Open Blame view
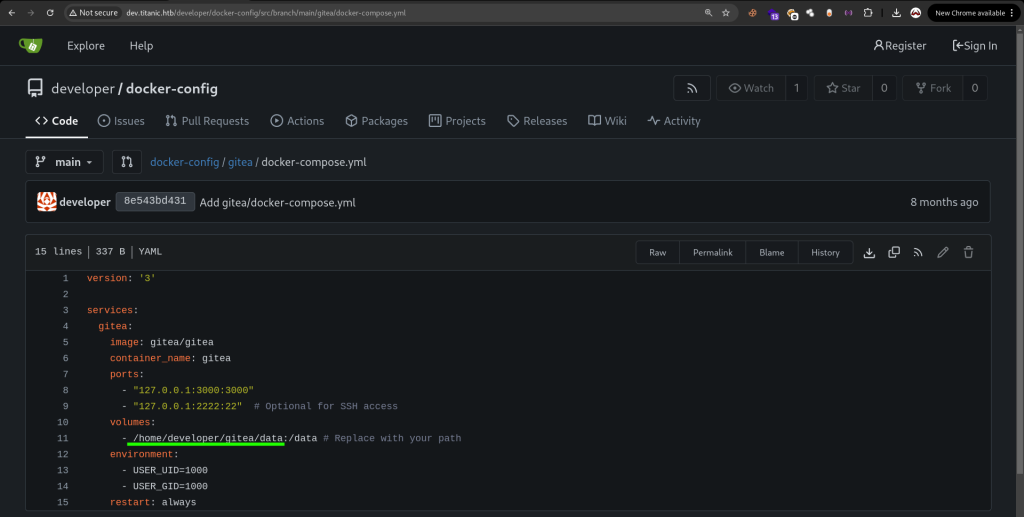Image resolution: width=1024 pixels, height=517 pixels. pyautogui.click(x=772, y=253)
